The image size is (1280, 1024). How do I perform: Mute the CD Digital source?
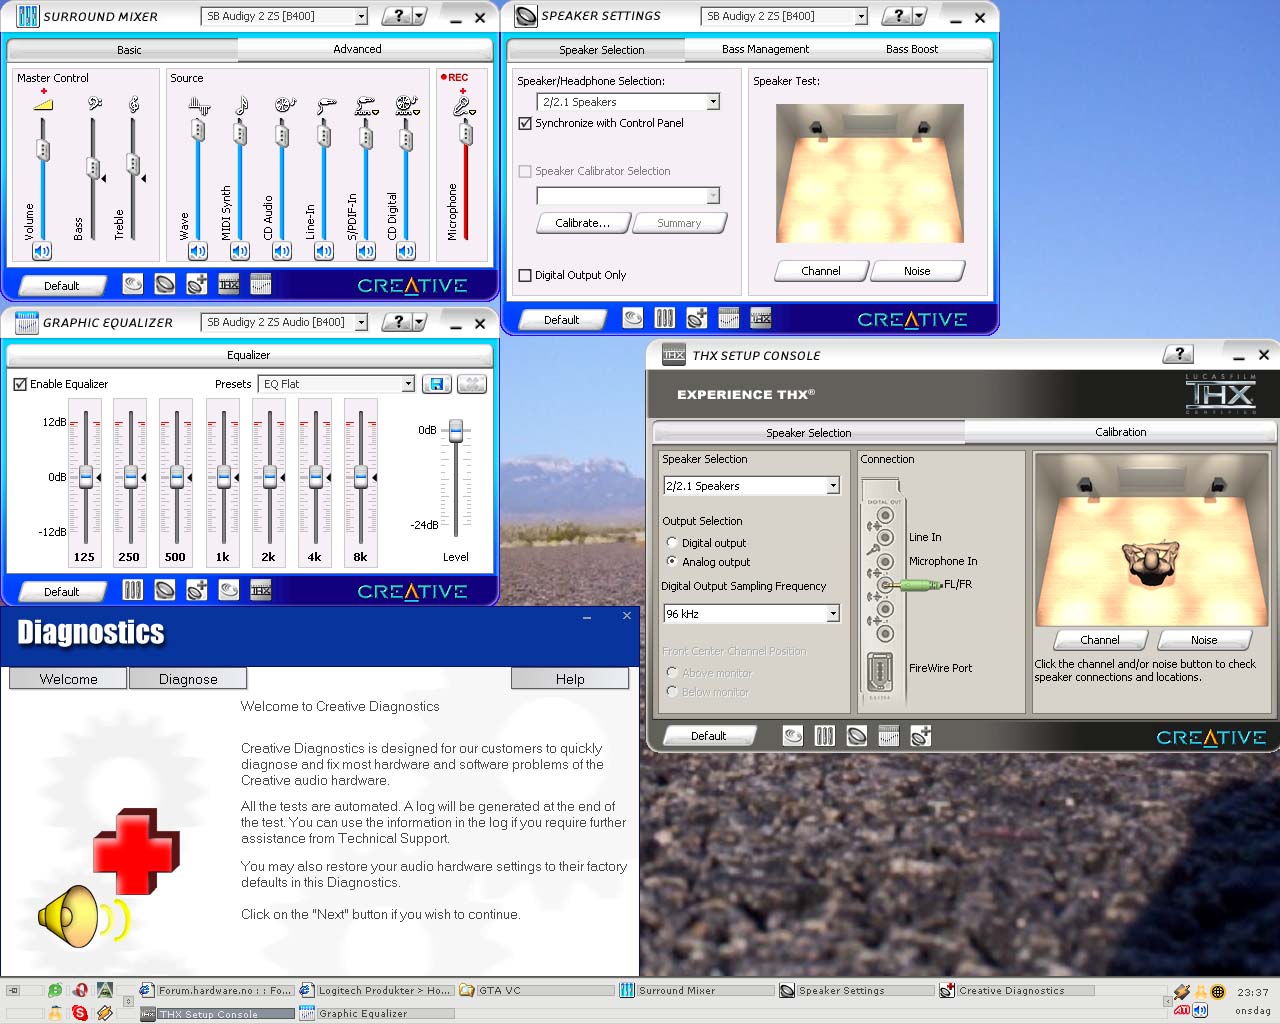(406, 251)
